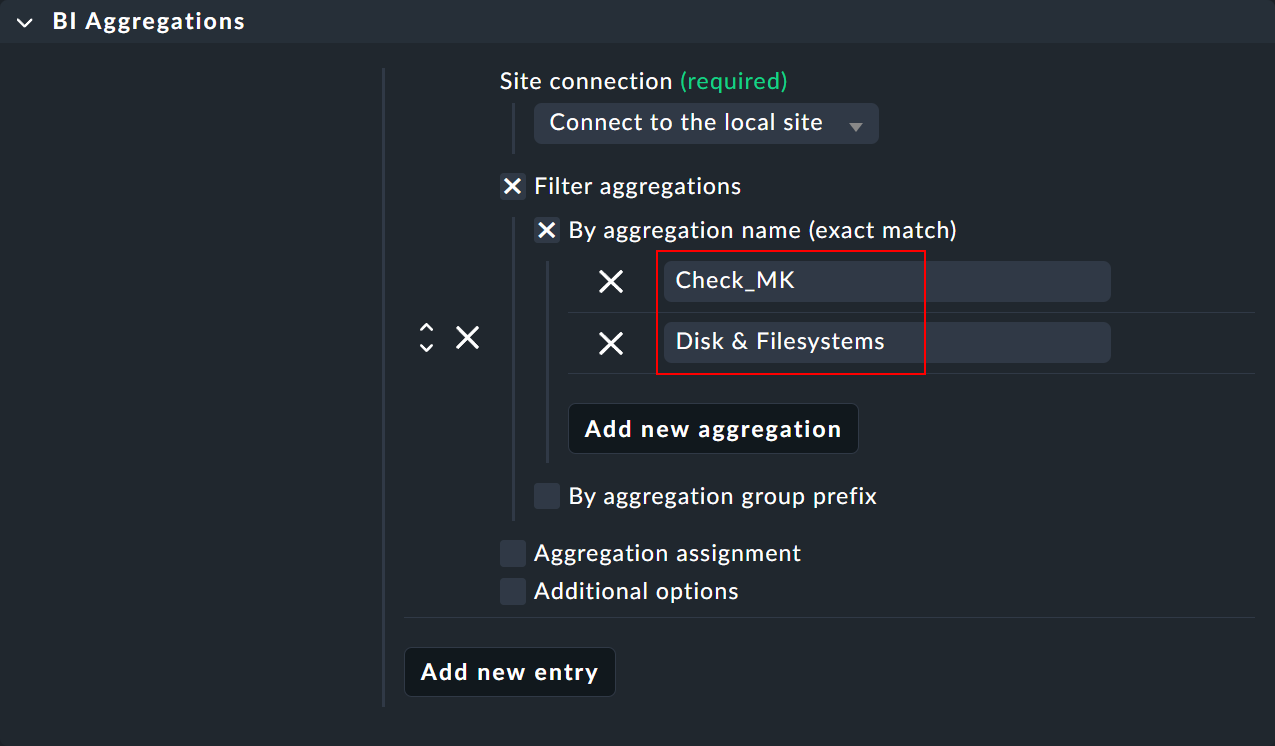Delete the Disk & Filesystems aggregation row
The width and height of the screenshot is (1275, 746).
tap(611, 344)
